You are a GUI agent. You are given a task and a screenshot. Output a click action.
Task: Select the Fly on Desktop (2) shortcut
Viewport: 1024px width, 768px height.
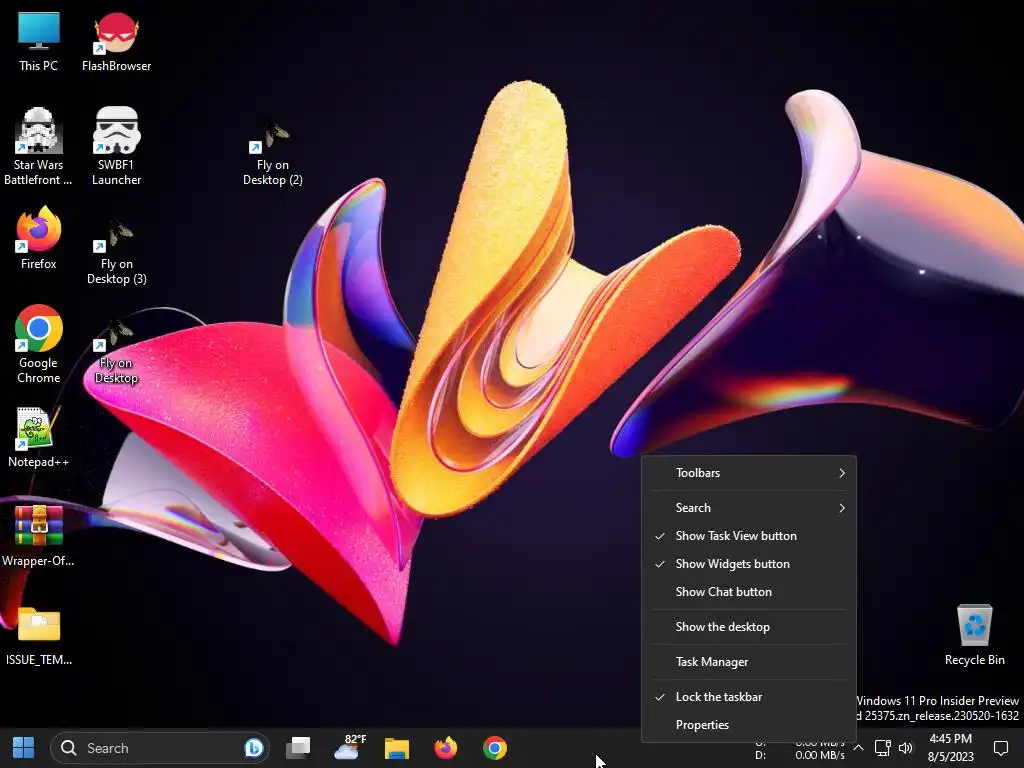(x=273, y=153)
